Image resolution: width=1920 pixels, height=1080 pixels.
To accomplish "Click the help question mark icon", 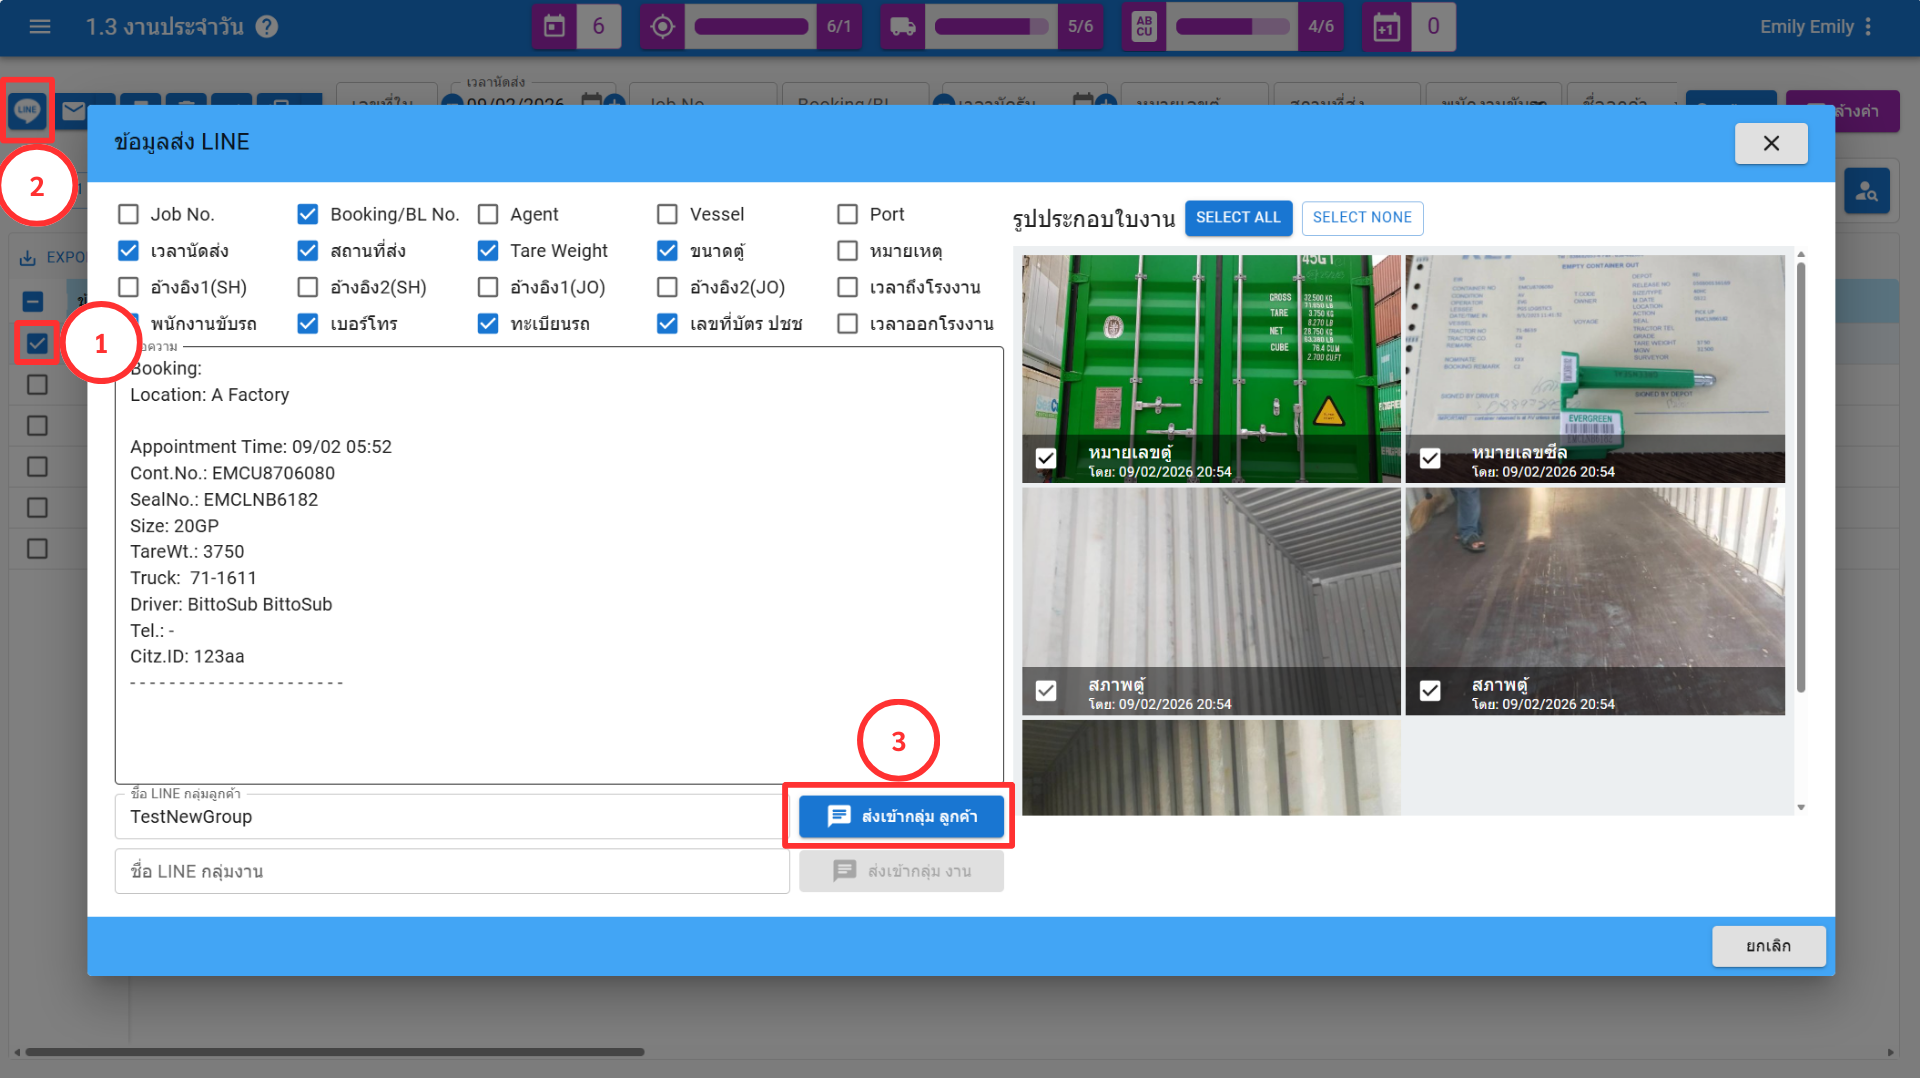I will coord(266,27).
